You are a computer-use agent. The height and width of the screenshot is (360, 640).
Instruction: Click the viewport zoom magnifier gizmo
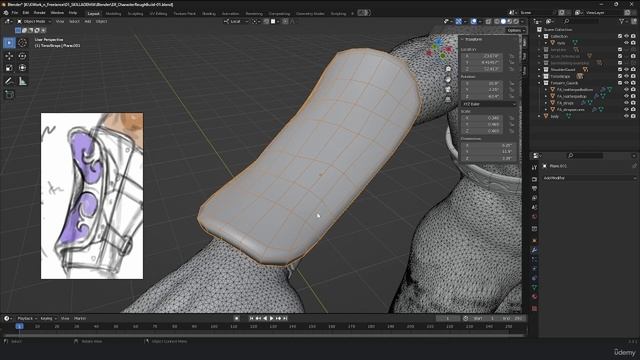[x=448, y=69]
